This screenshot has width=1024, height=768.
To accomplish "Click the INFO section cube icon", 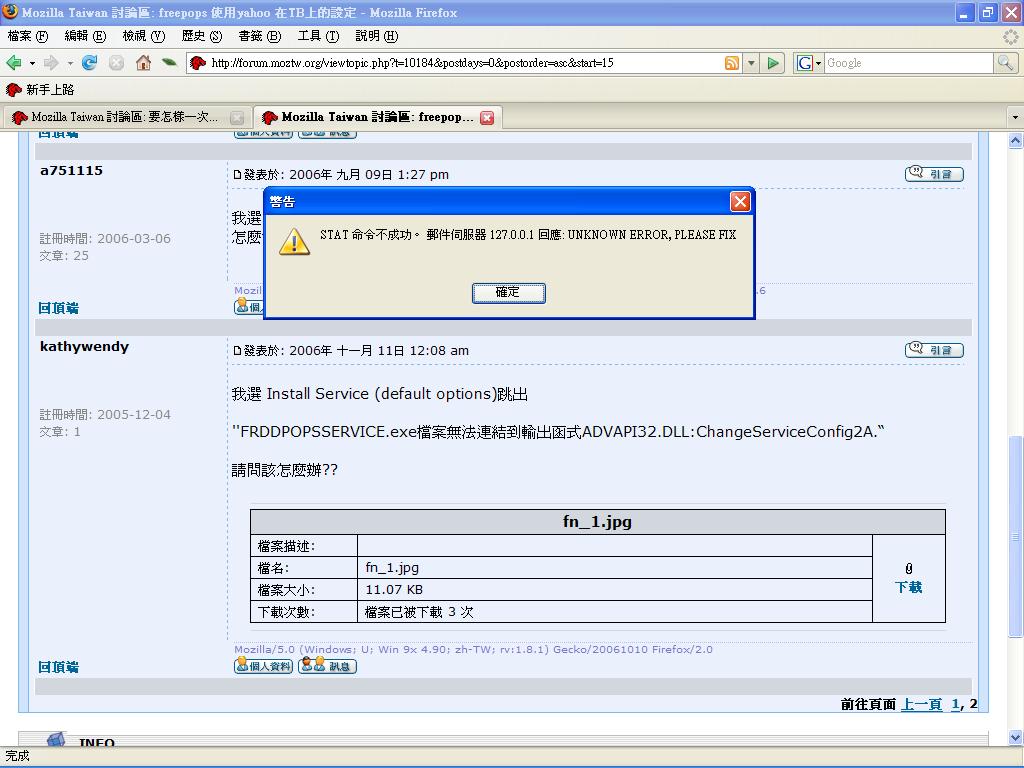I will (56, 739).
